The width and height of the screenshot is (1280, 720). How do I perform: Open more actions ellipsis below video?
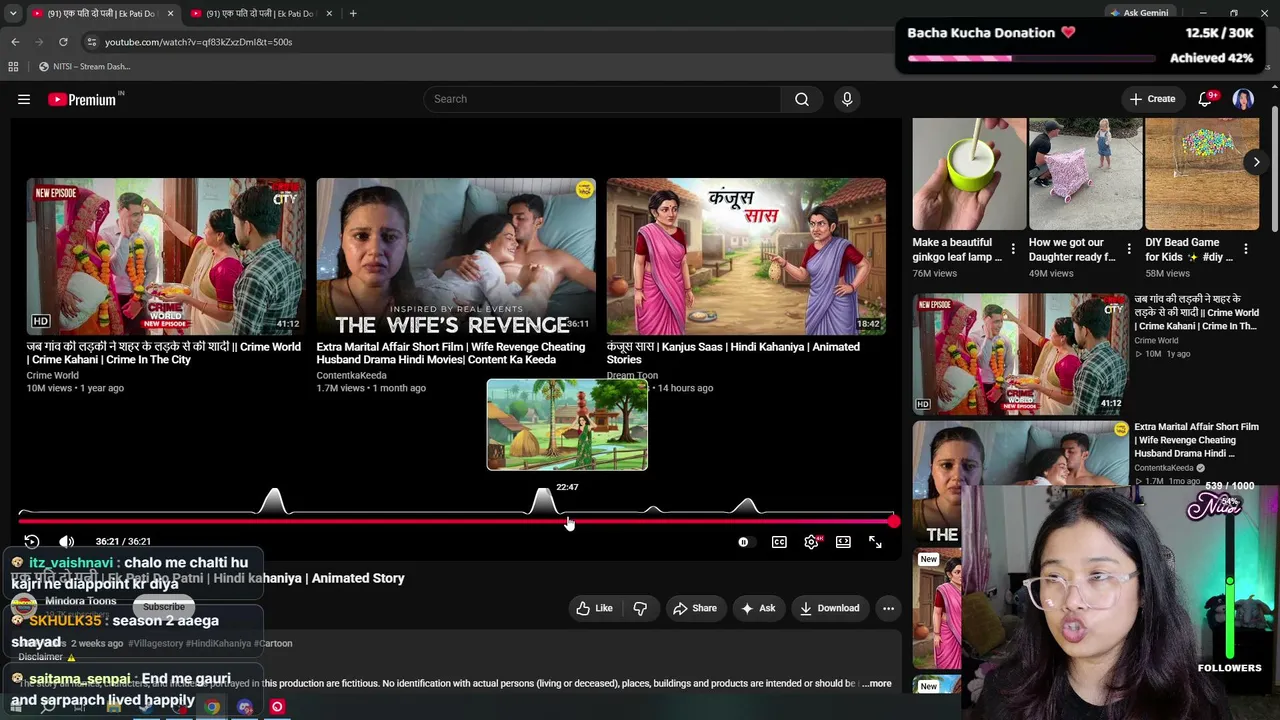point(888,608)
